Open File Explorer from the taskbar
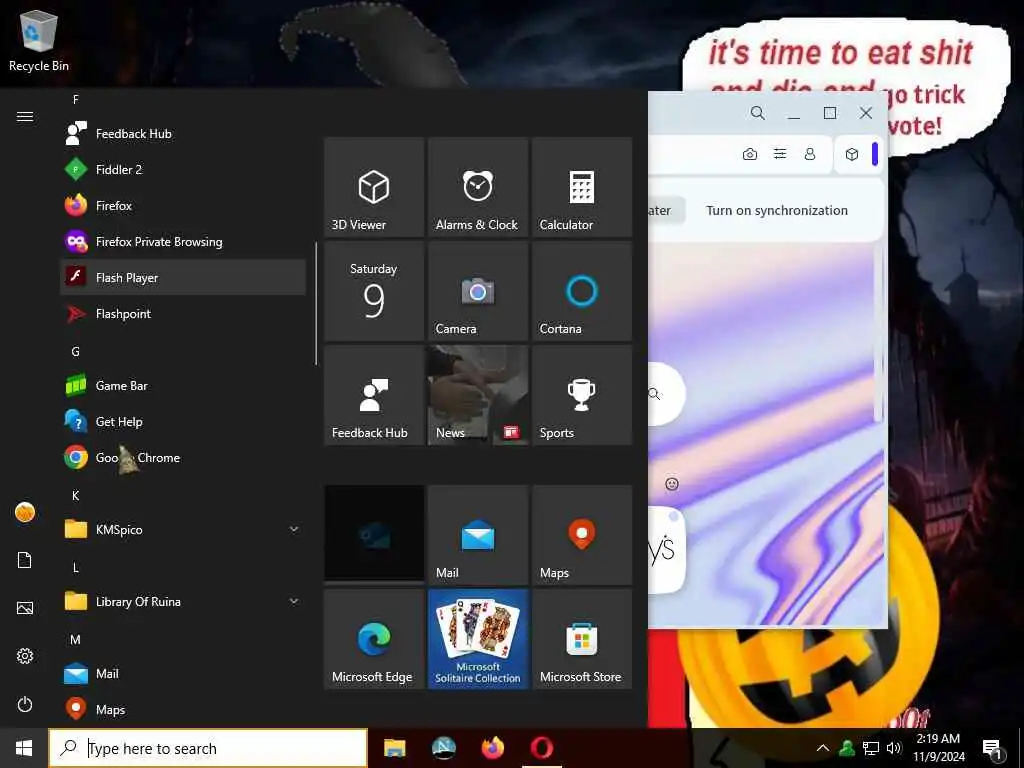Viewport: 1024px width, 768px height. click(394, 748)
